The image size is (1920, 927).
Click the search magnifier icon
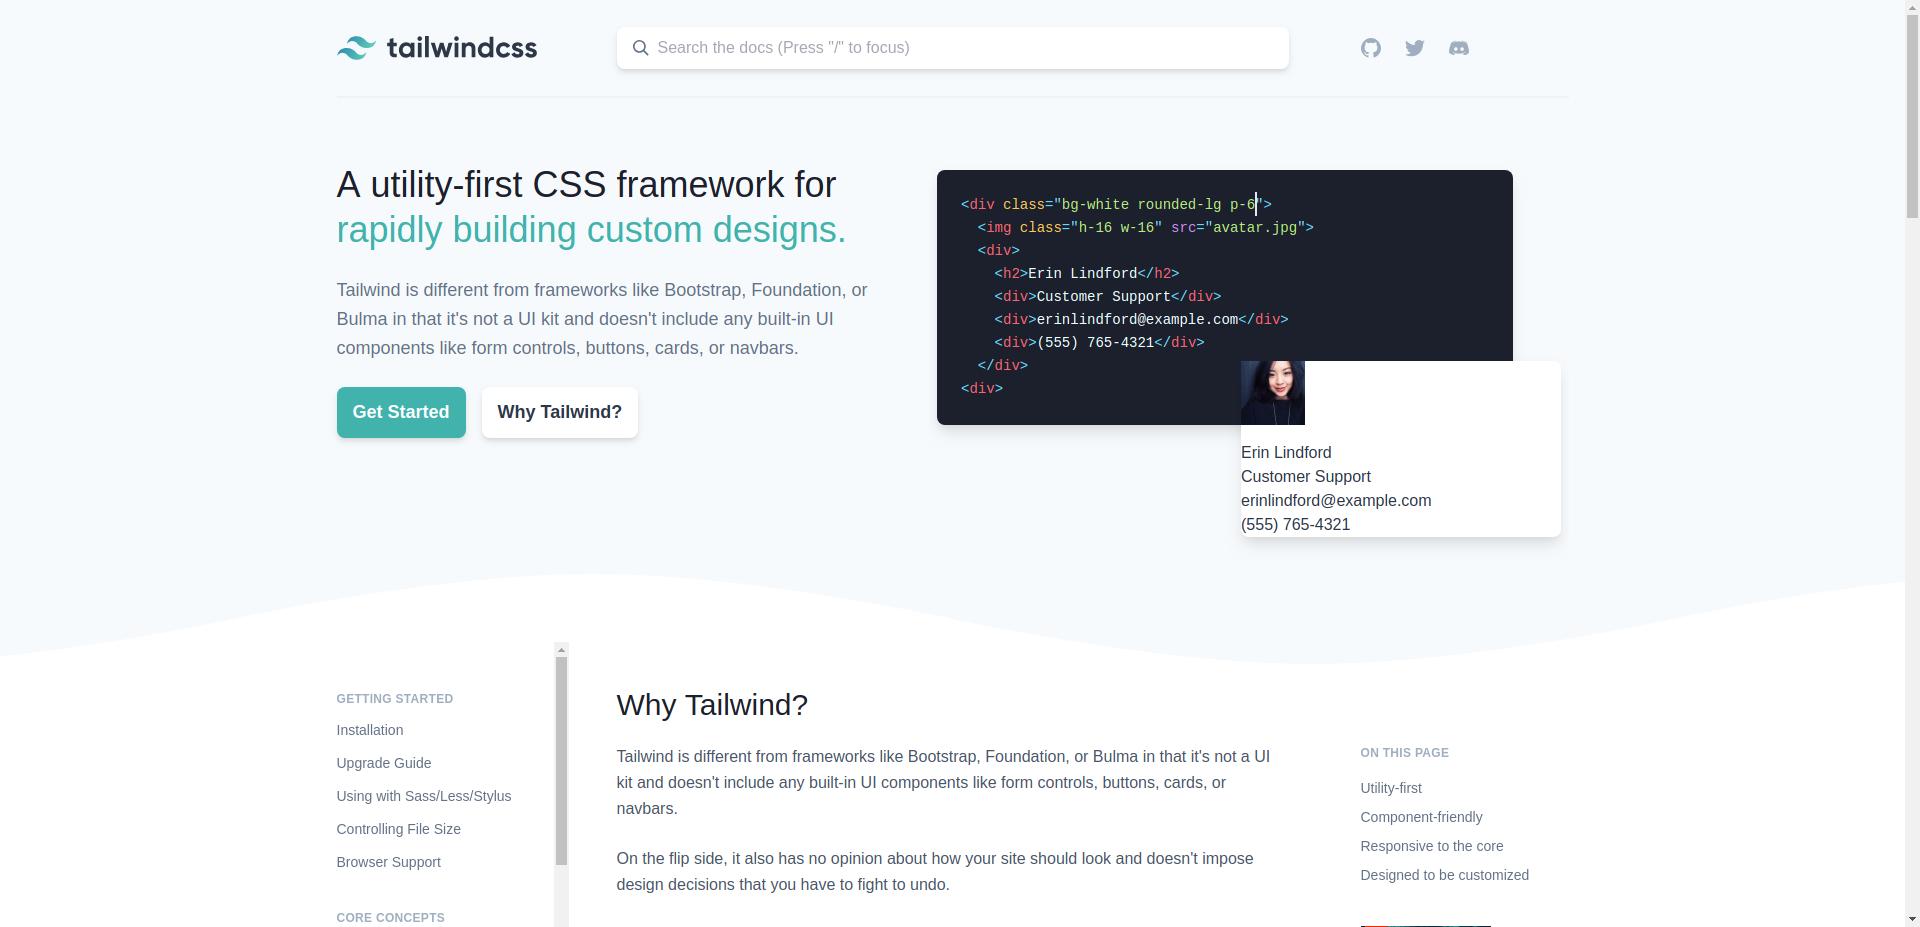(x=640, y=48)
